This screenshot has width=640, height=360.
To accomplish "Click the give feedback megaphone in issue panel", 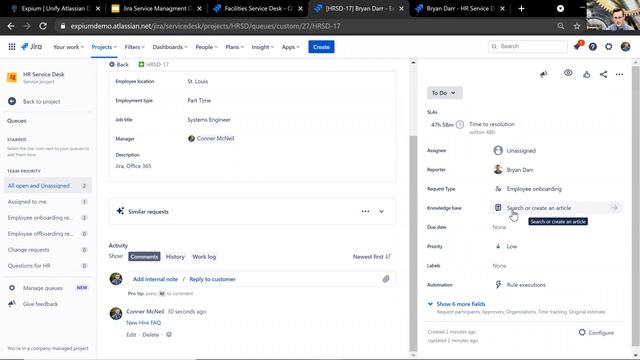I will (544, 74).
